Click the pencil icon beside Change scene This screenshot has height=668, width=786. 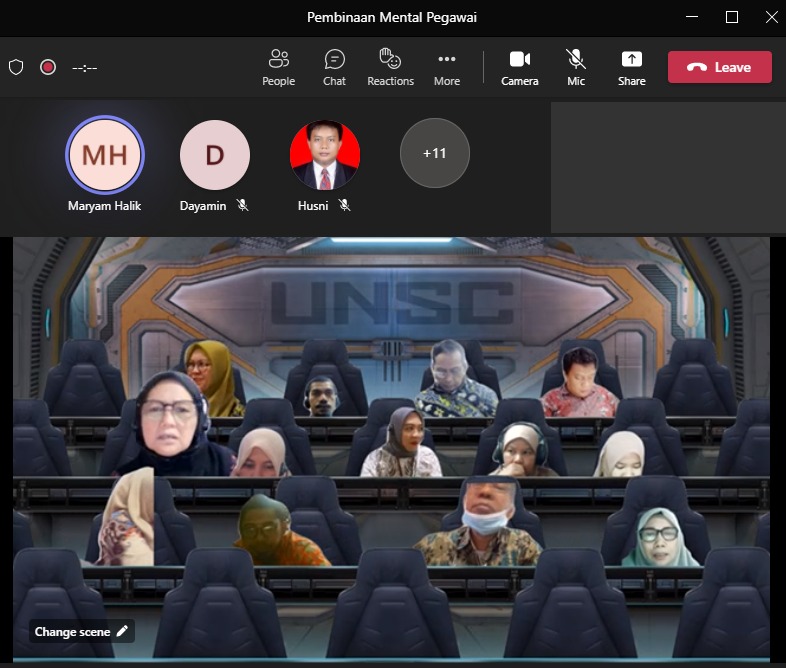(122, 631)
